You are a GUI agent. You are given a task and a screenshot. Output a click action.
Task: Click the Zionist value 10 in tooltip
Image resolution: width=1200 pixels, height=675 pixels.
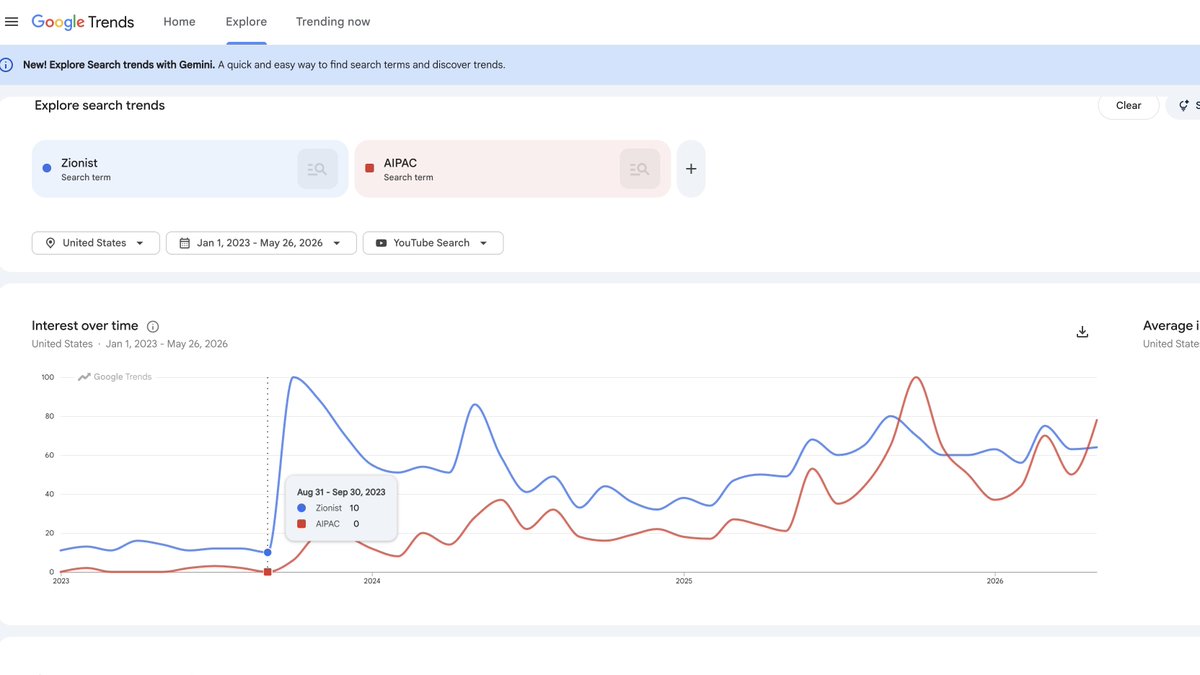pyautogui.click(x=355, y=508)
